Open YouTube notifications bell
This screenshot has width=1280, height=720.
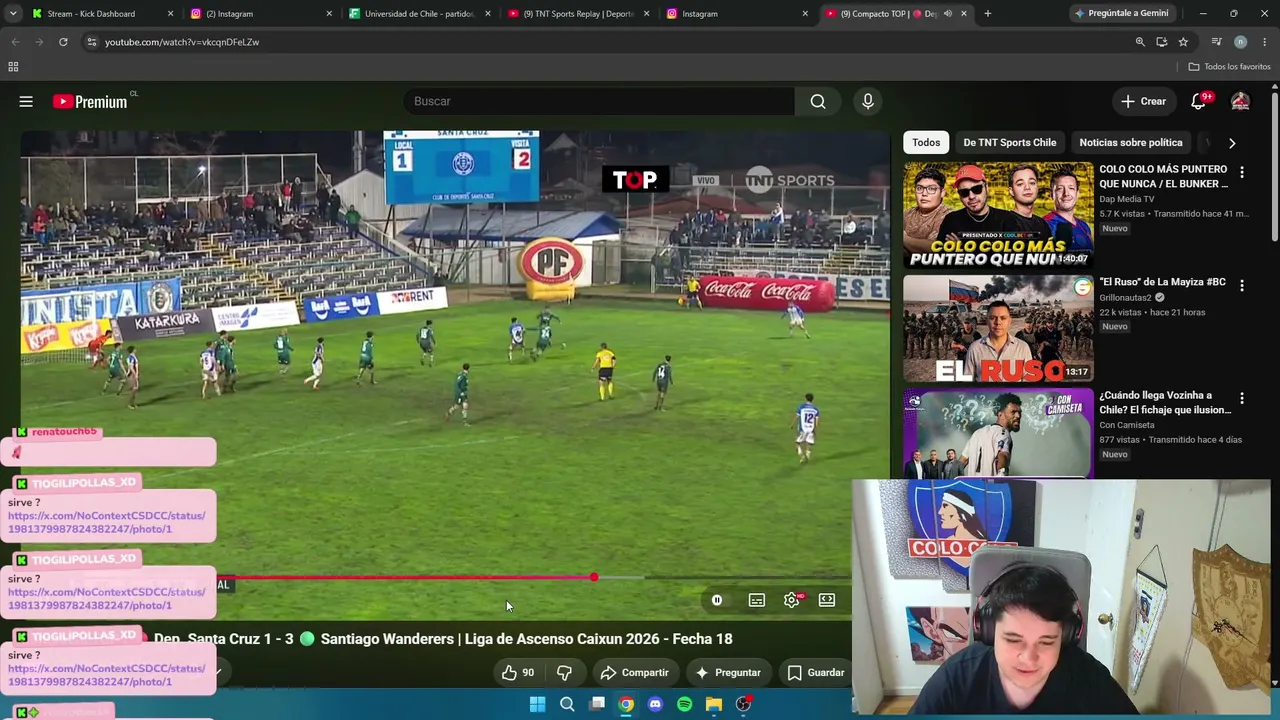[x=1198, y=101]
